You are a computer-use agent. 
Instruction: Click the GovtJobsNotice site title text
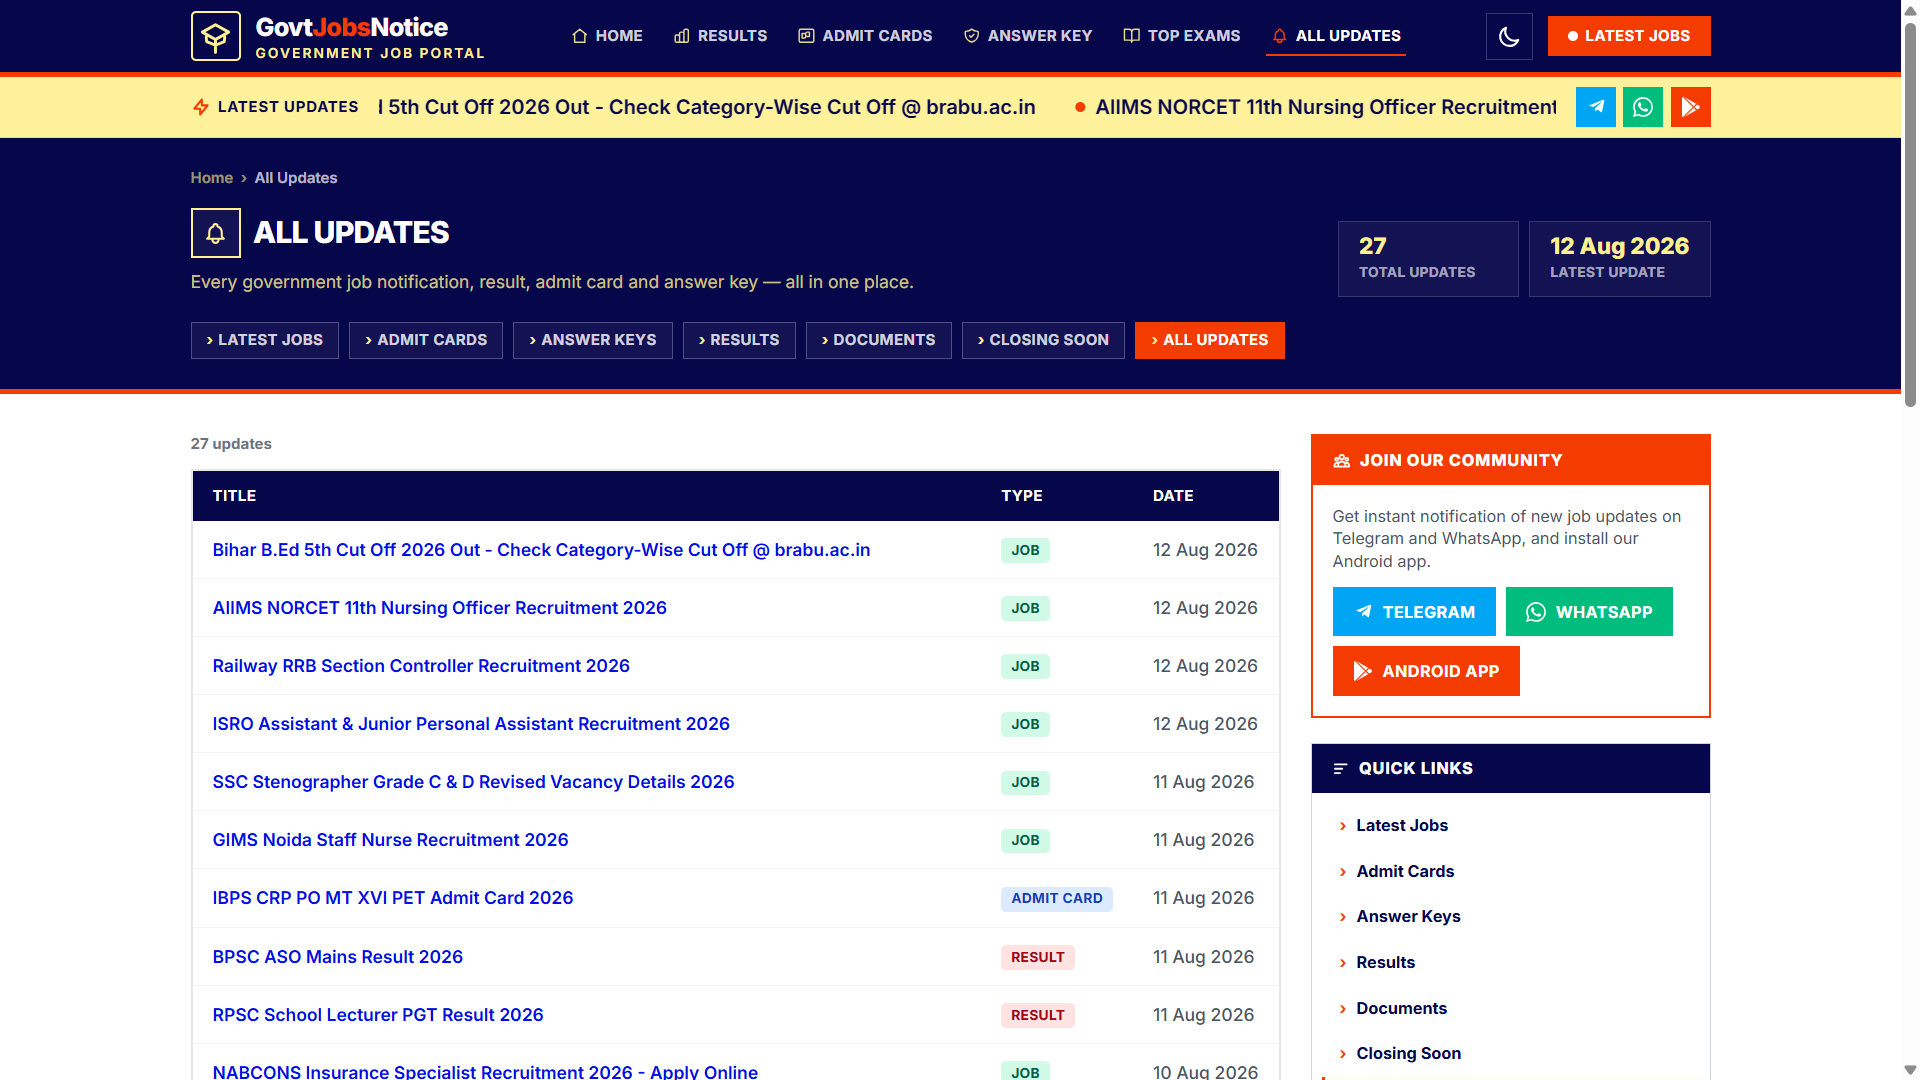pos(351,27)
